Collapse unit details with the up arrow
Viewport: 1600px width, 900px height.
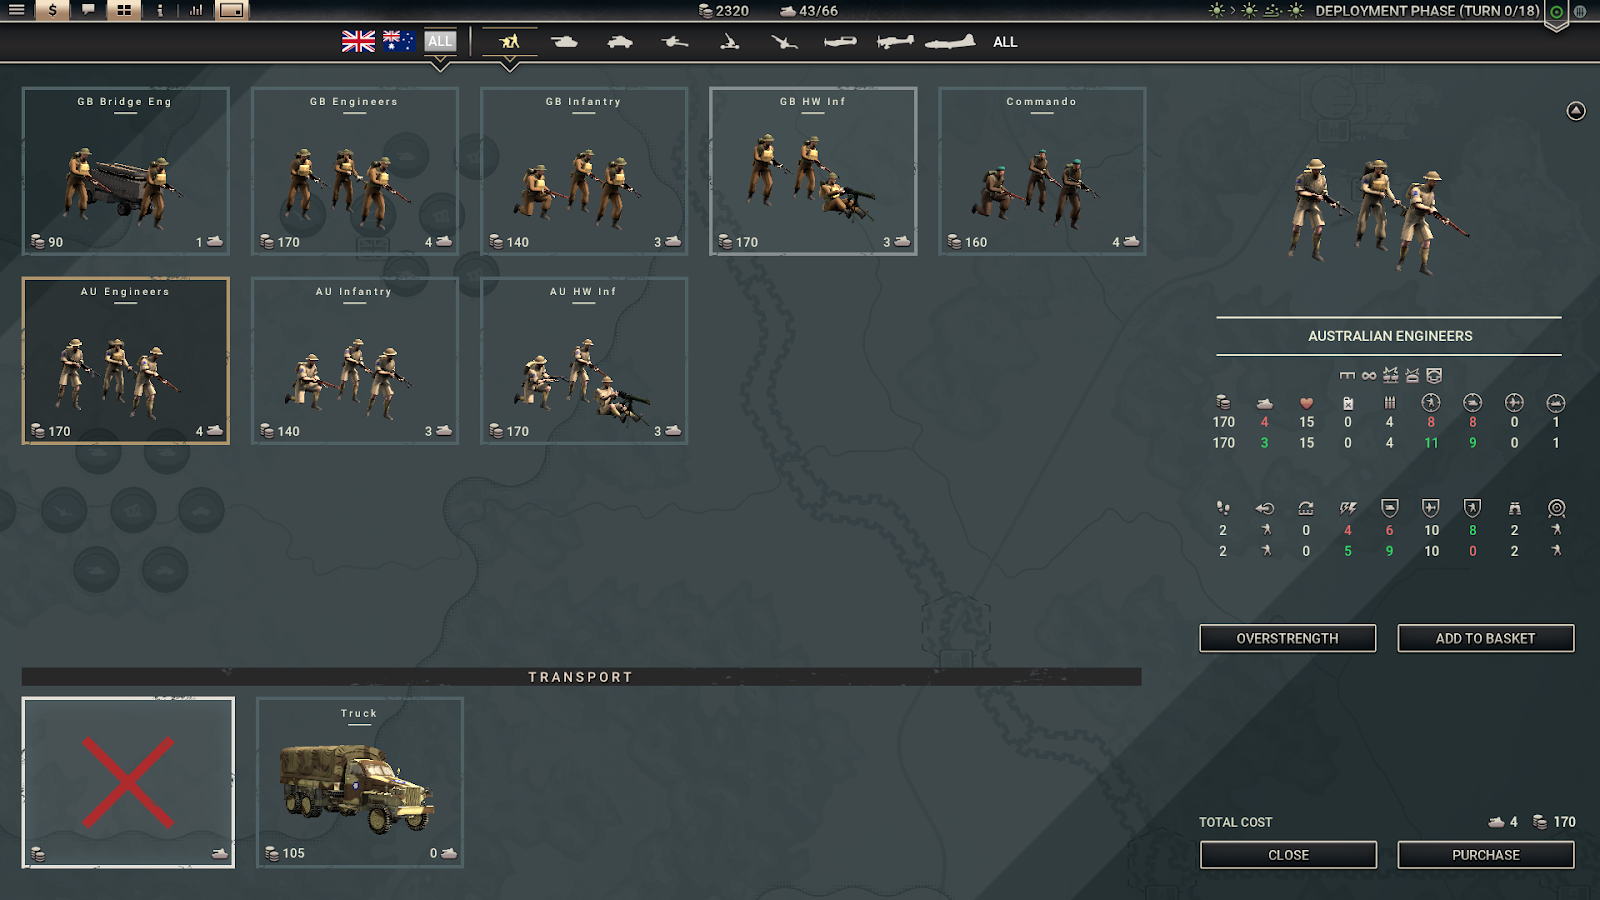[x=1576, y=111]
